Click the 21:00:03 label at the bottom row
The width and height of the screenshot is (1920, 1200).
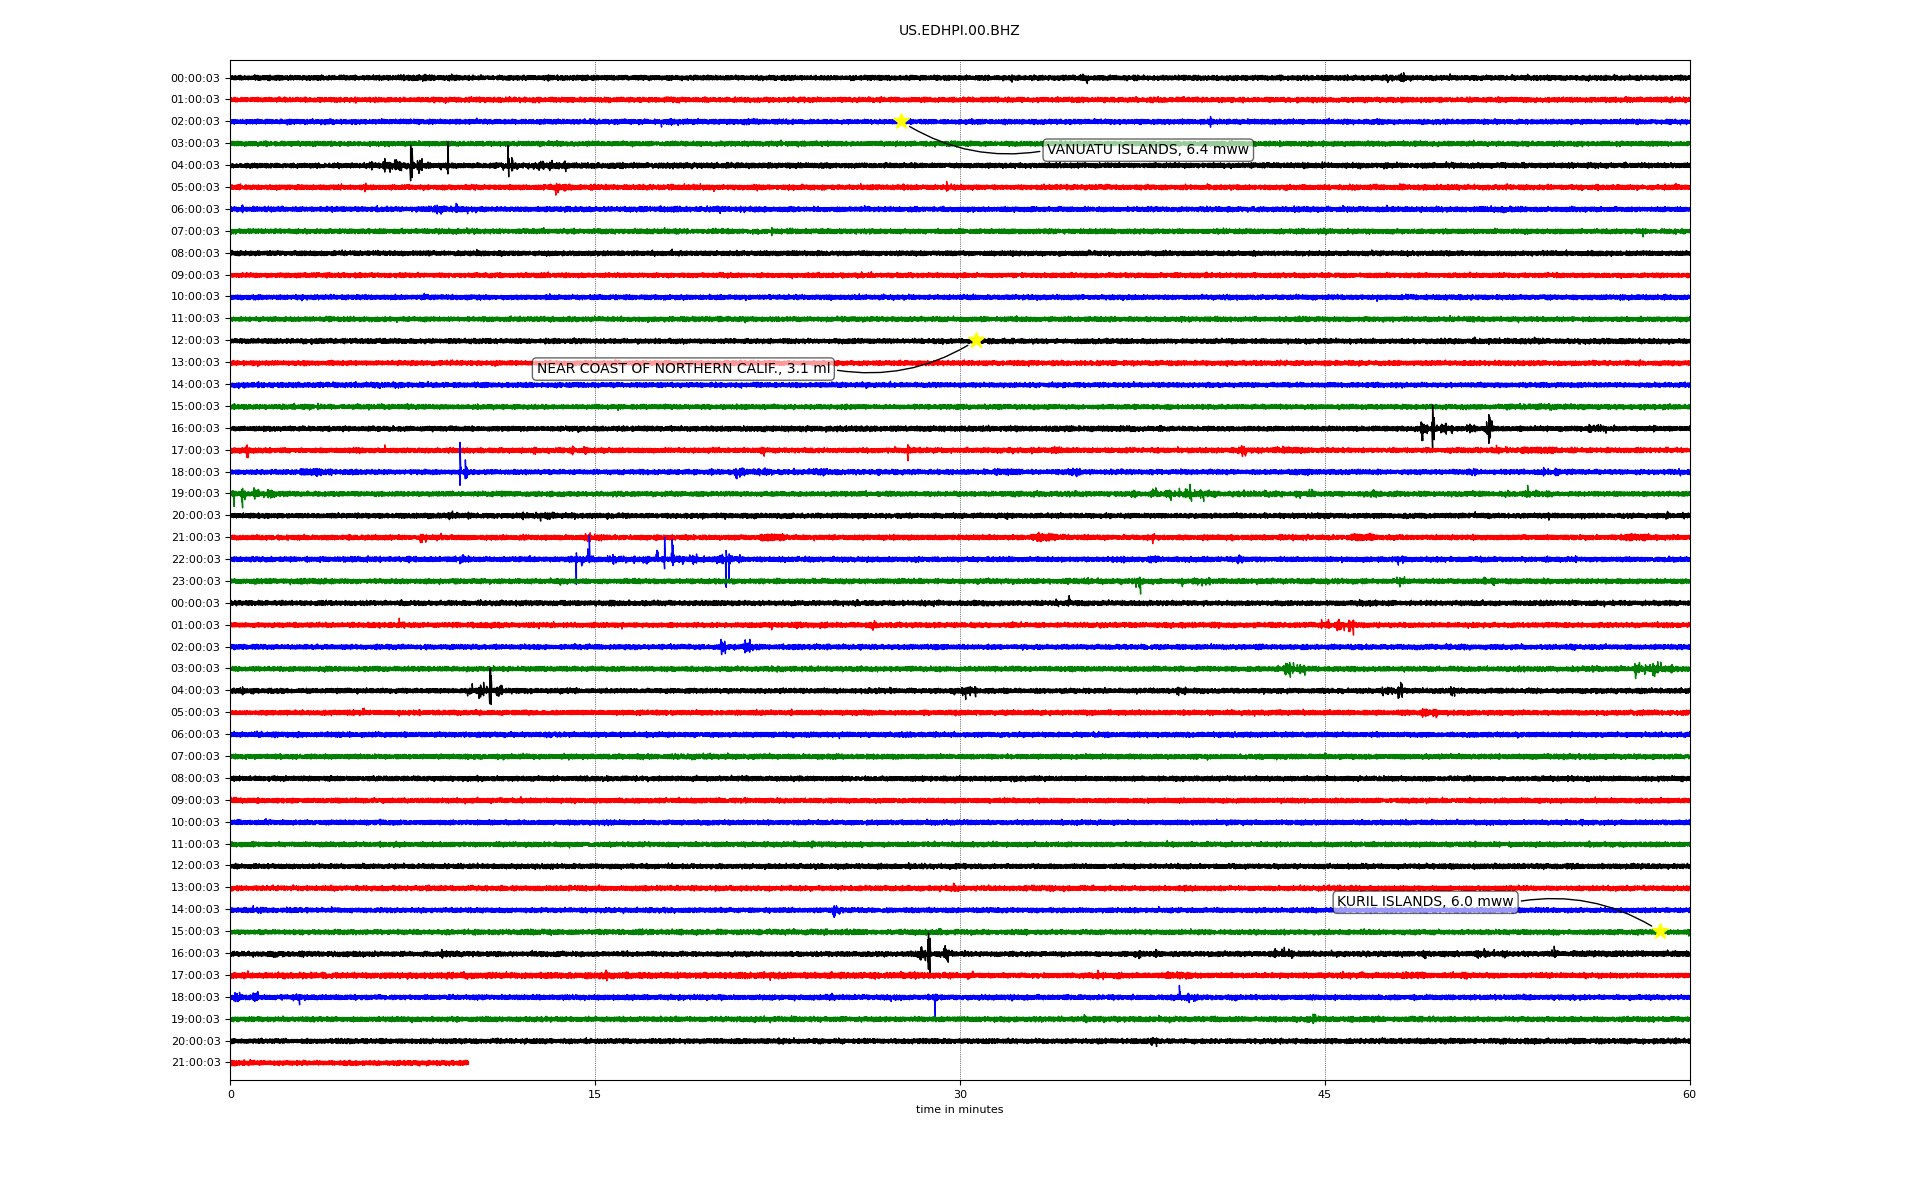point(195,1062)
